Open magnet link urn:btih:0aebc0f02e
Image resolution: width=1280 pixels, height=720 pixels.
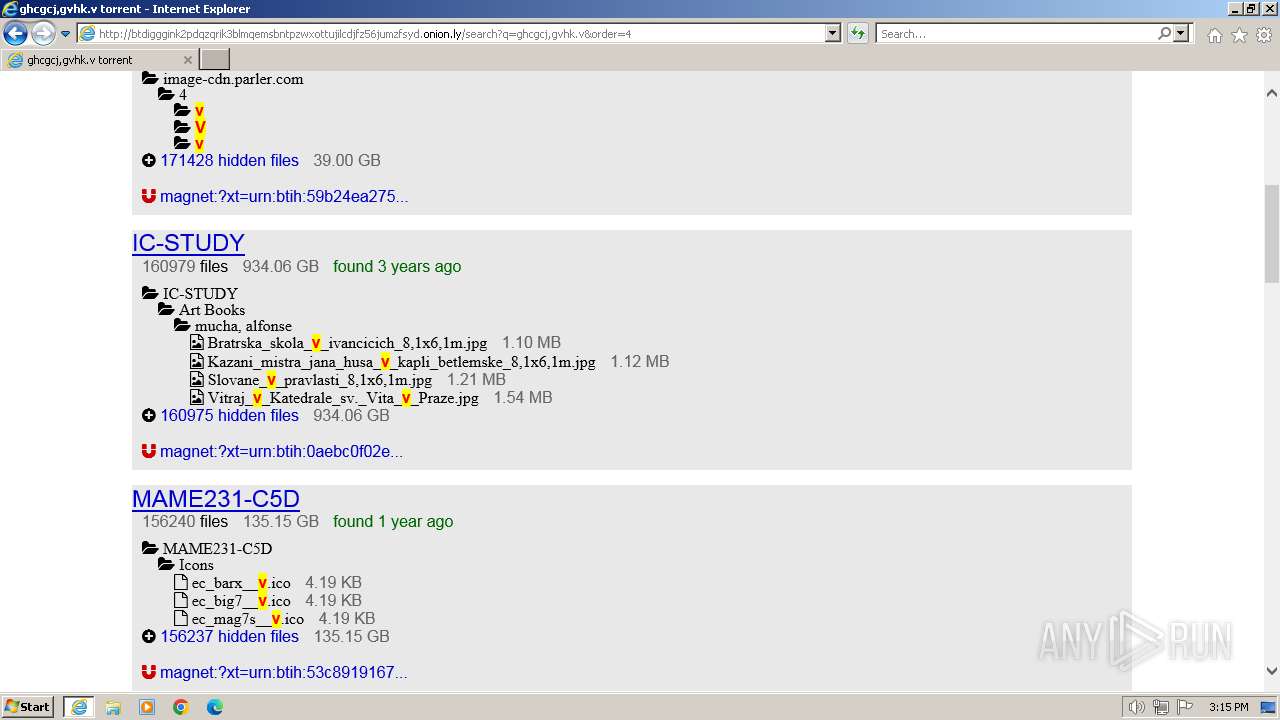point(281,451)
